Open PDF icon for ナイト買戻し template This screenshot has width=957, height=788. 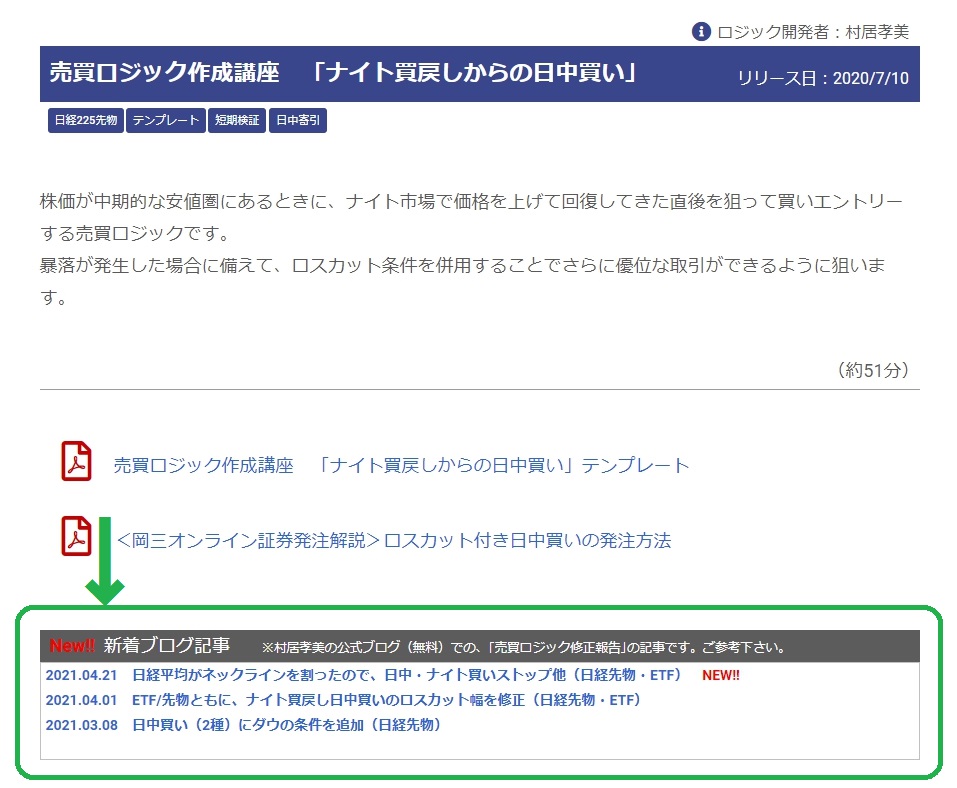(x=76, y=461)
